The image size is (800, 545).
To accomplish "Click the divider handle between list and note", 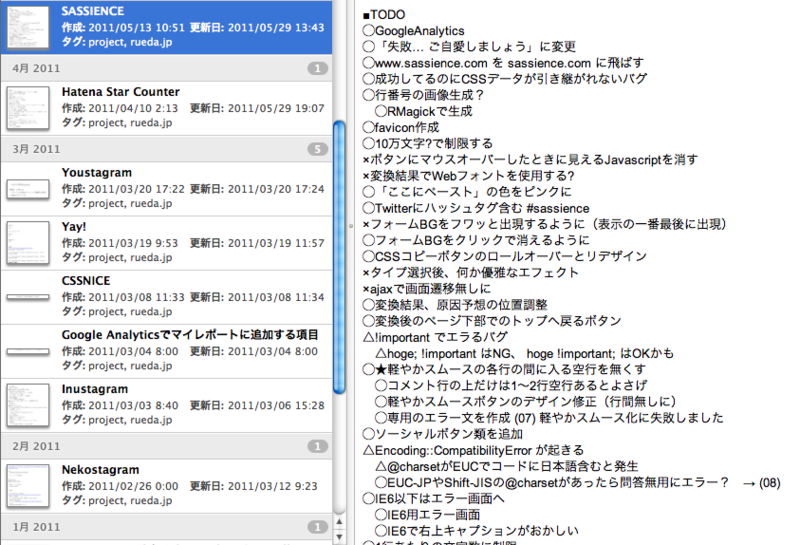I will pyautogui.click(x=349, y=227).
